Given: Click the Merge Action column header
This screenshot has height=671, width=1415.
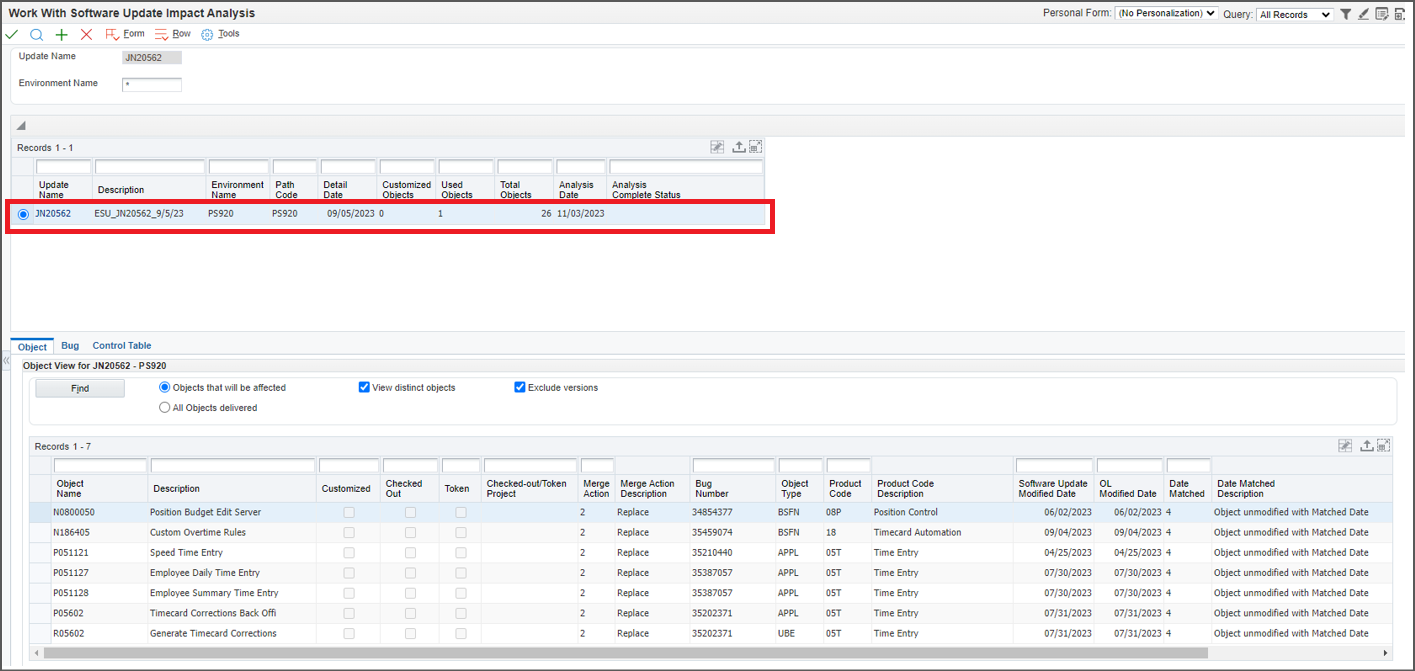Looking at the screenshot, I should pos(596,488).
